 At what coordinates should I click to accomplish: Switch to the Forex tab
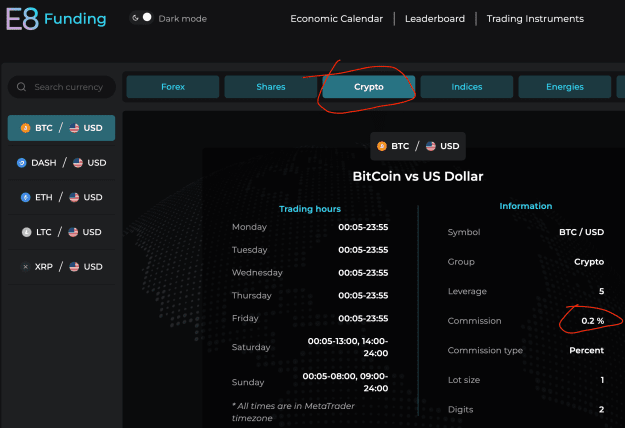click(173, 87)
